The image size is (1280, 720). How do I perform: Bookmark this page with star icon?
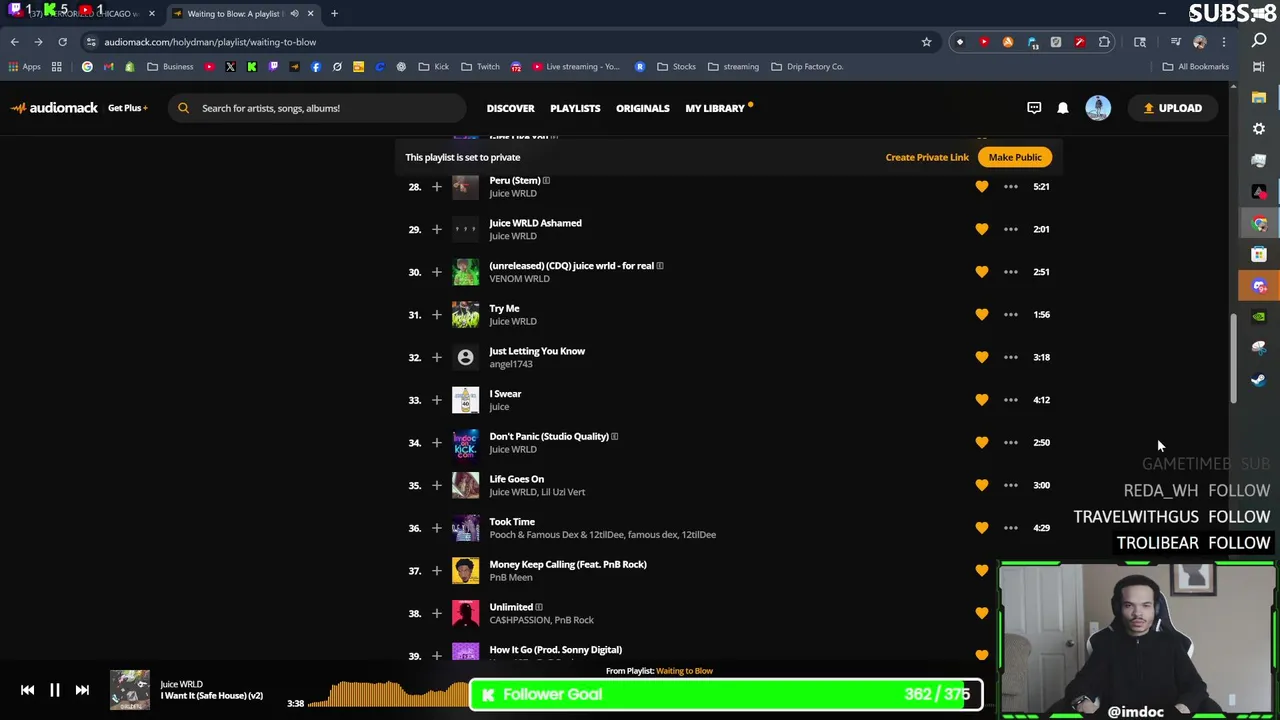926,42
